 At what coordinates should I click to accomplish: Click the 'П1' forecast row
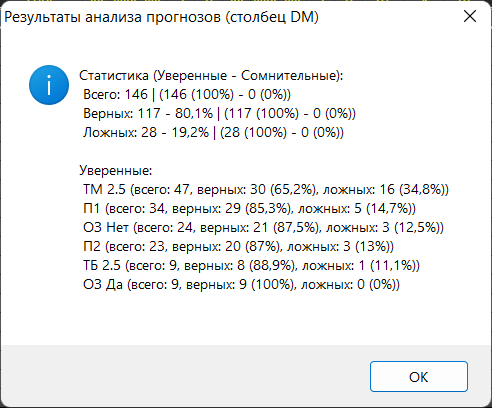tap(249, 209)
